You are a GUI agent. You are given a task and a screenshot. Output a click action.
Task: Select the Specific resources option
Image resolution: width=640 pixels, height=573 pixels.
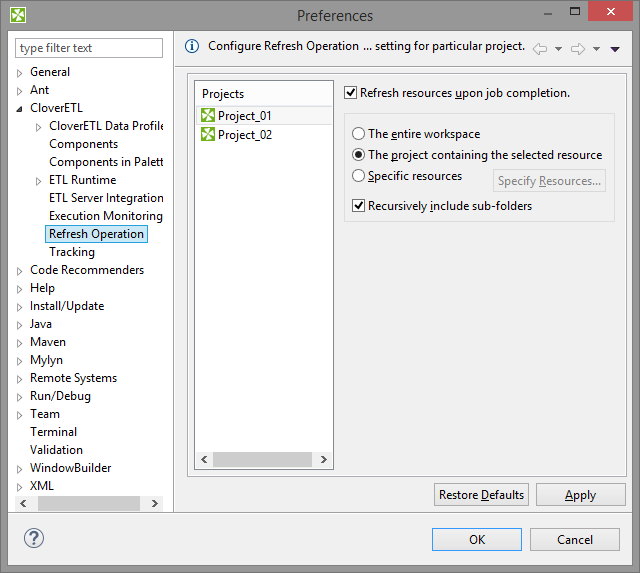[358, 175]
